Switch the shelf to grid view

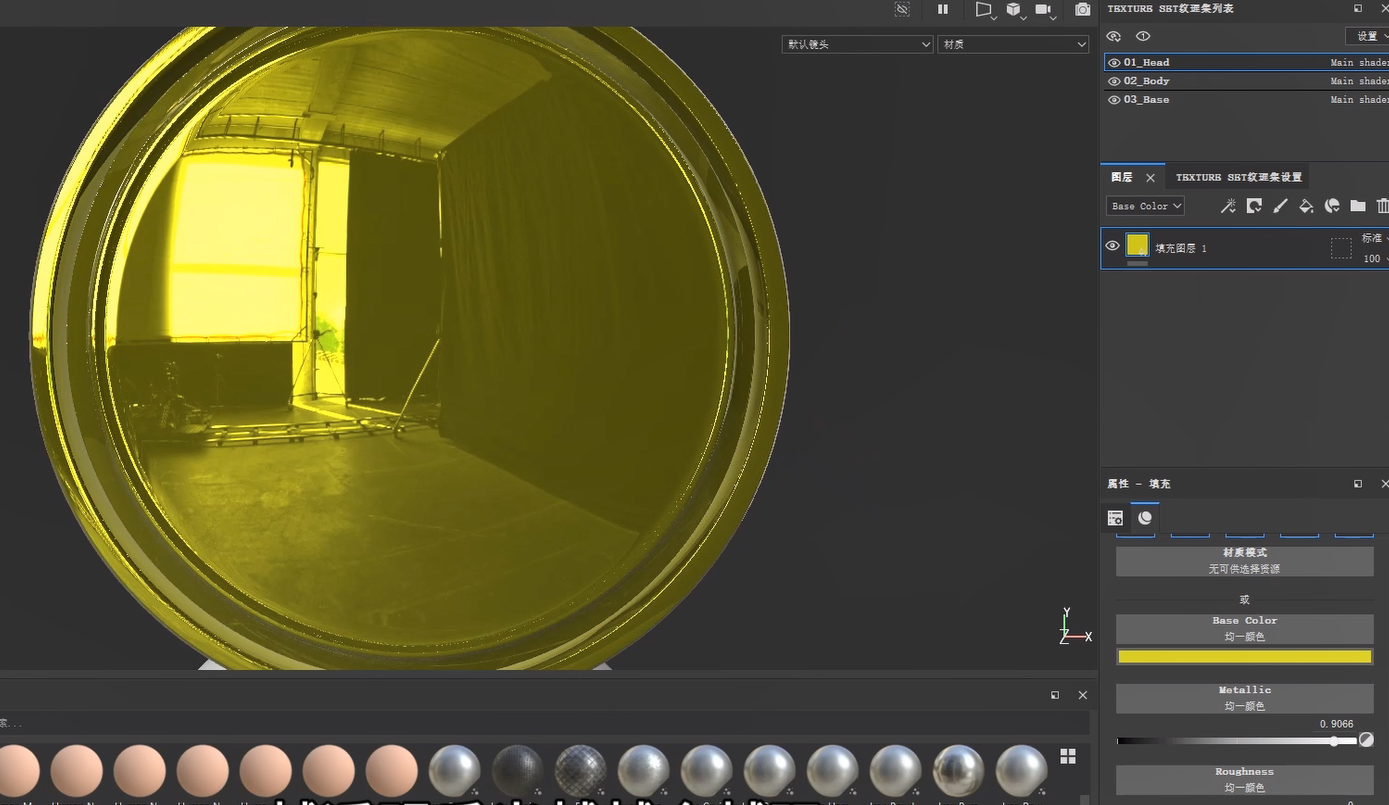(x=1068, y=756)
